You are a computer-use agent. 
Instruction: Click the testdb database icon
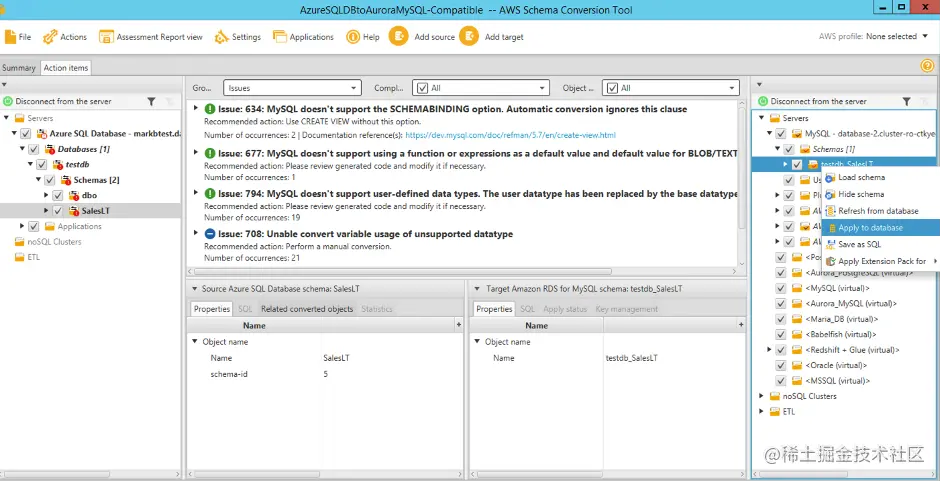click(58, 165)
